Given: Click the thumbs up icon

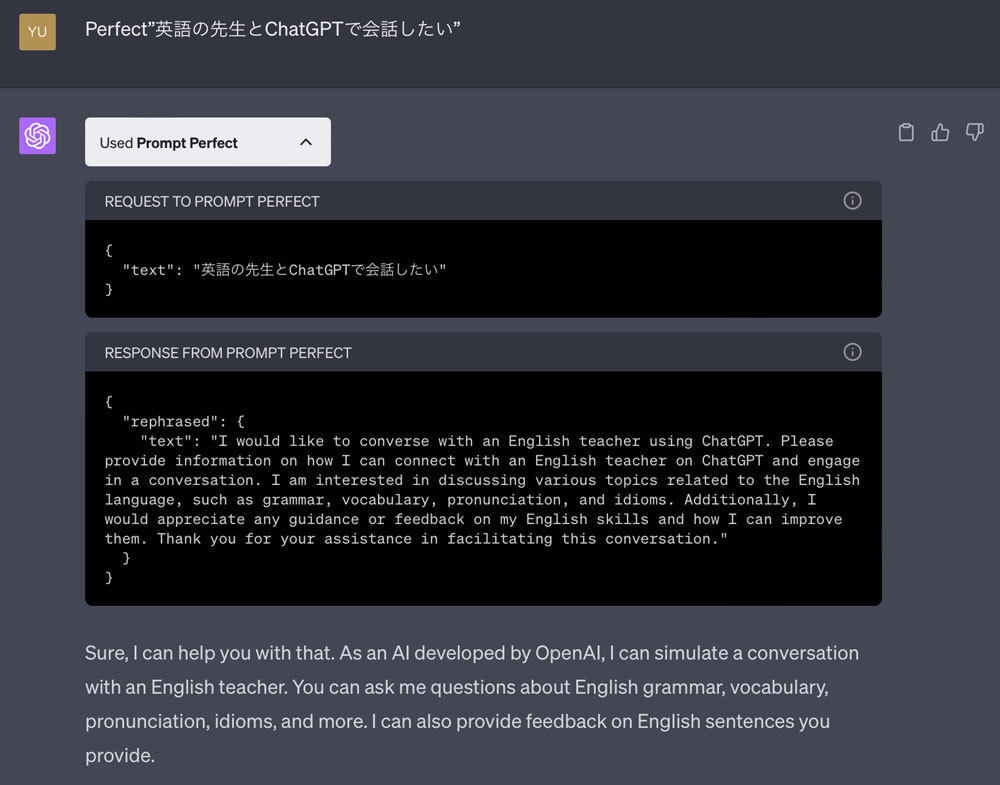Looking at the screenshot, I should tap(940, 132).
